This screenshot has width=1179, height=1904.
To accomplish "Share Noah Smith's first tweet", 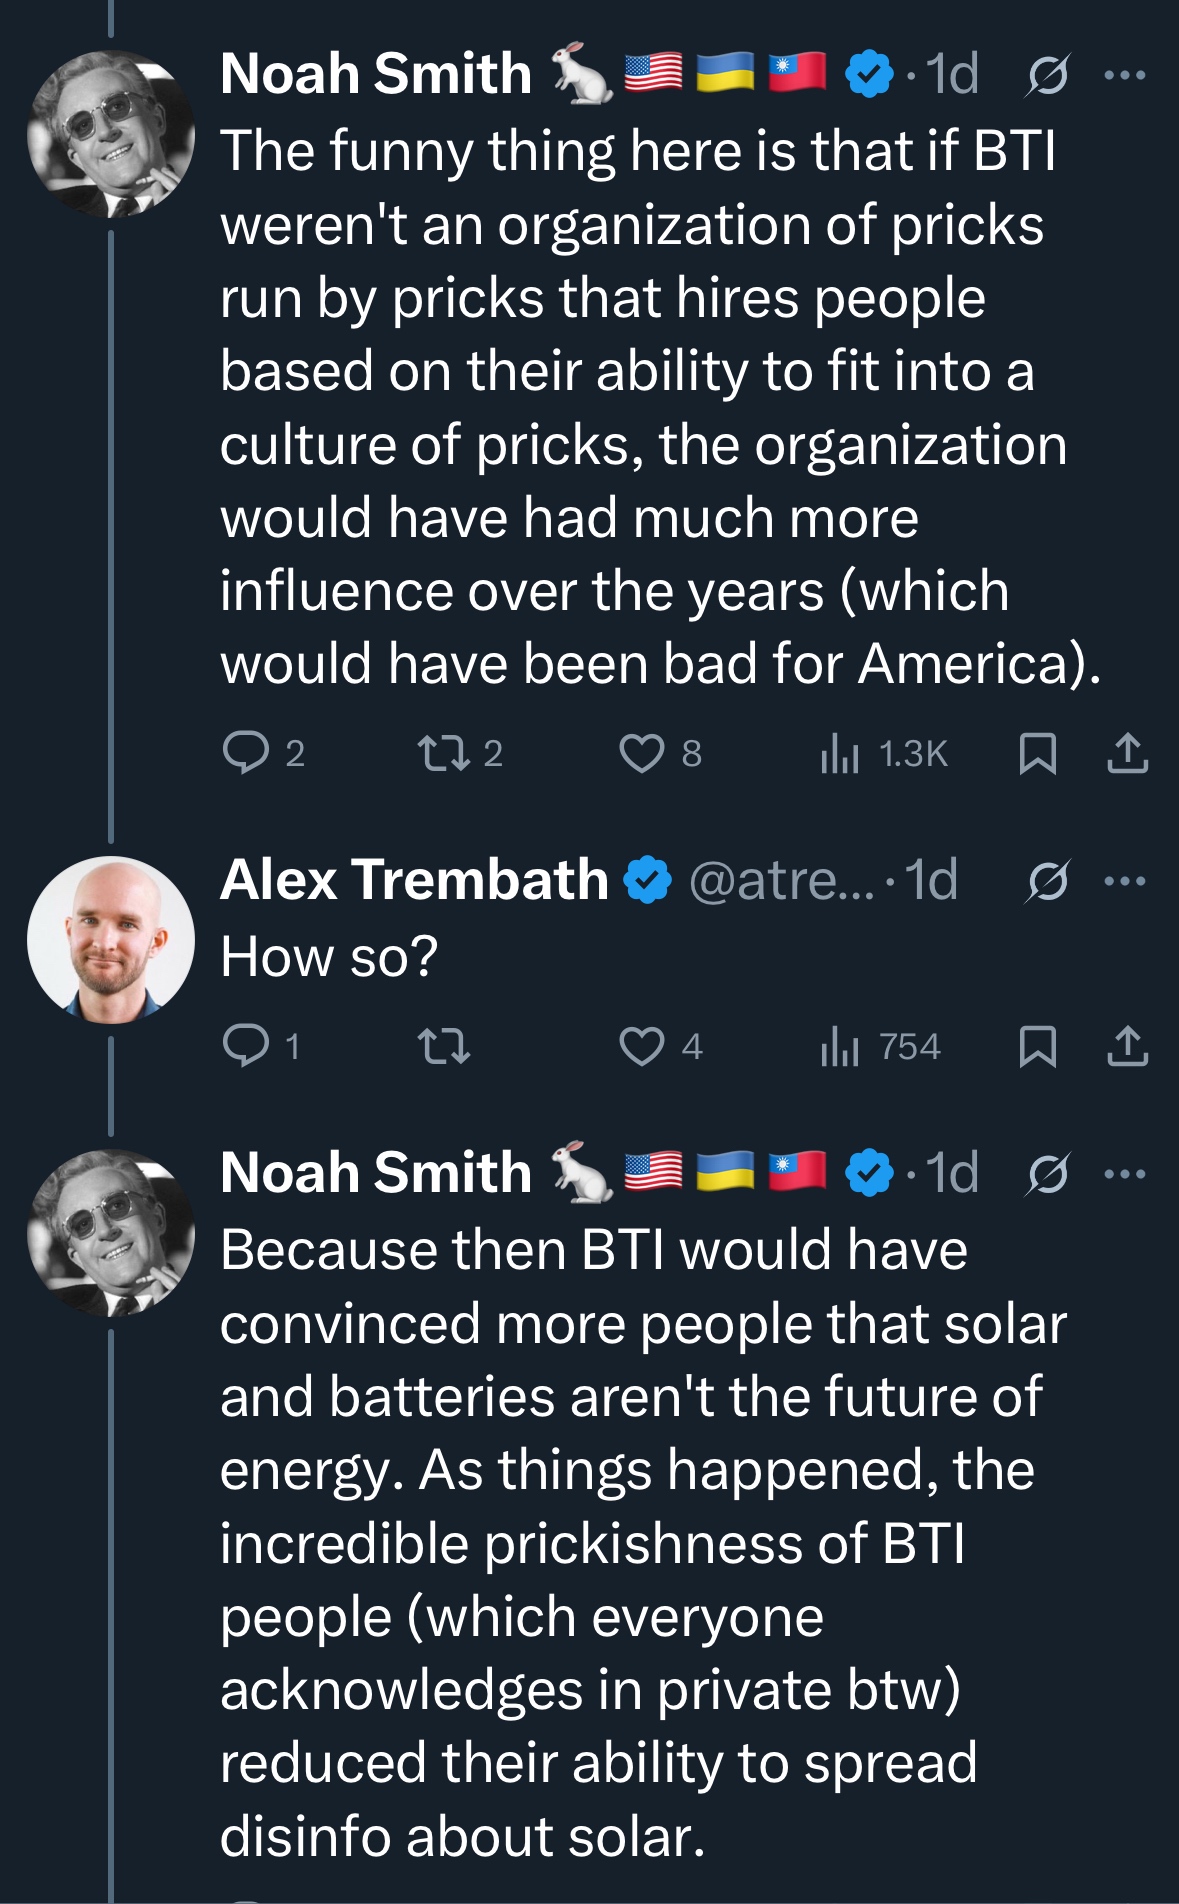I will [1127, 753].
